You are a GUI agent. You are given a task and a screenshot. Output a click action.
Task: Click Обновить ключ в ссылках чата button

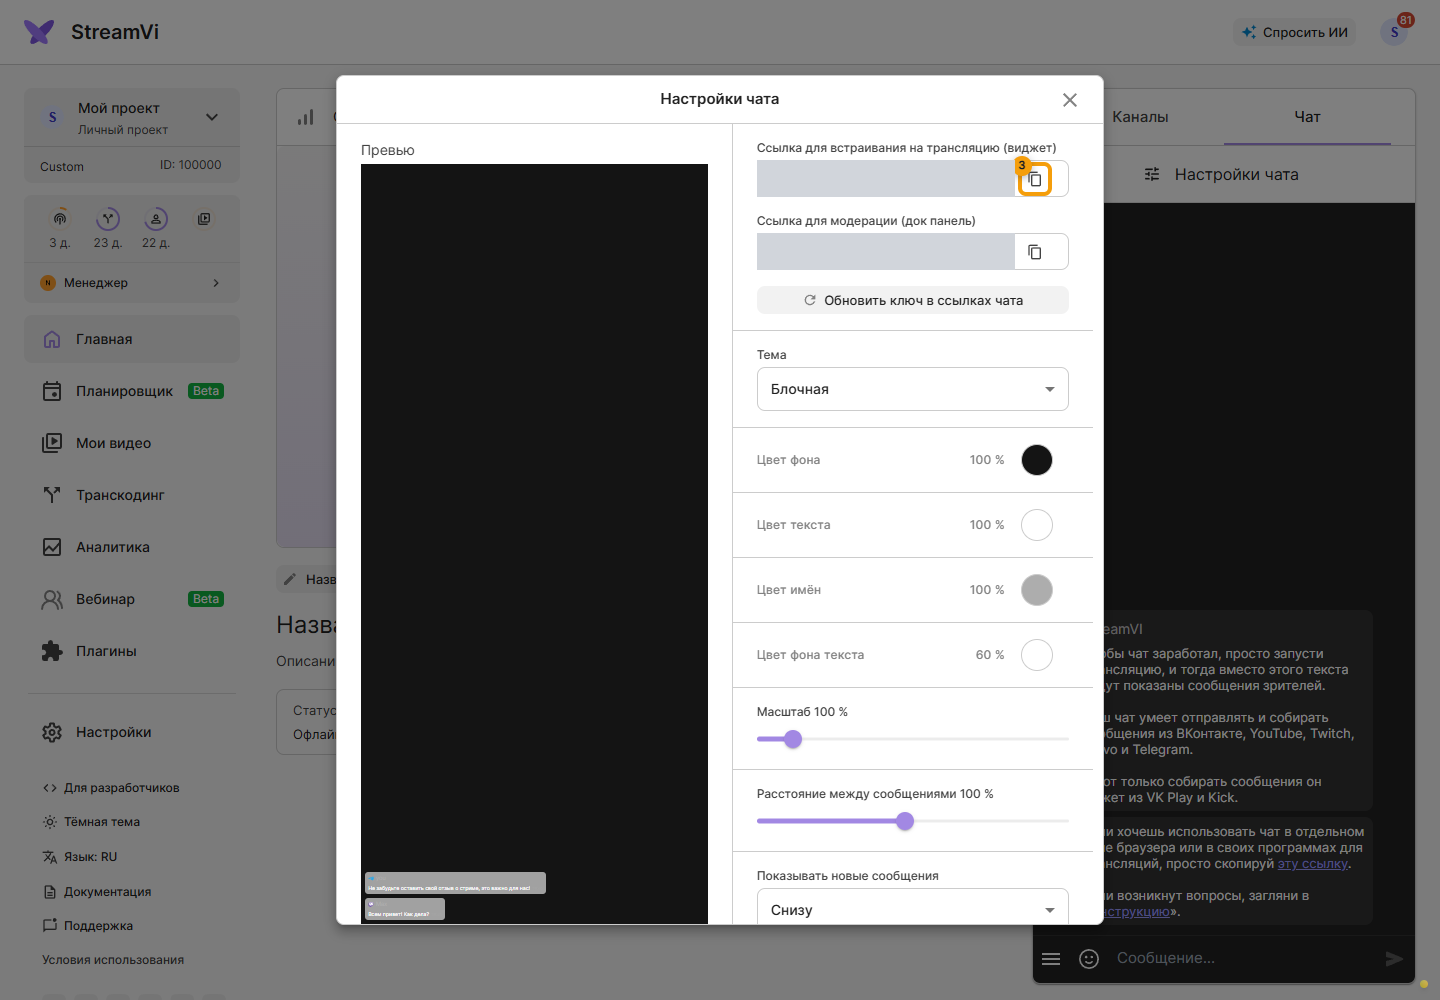[913, 300]
